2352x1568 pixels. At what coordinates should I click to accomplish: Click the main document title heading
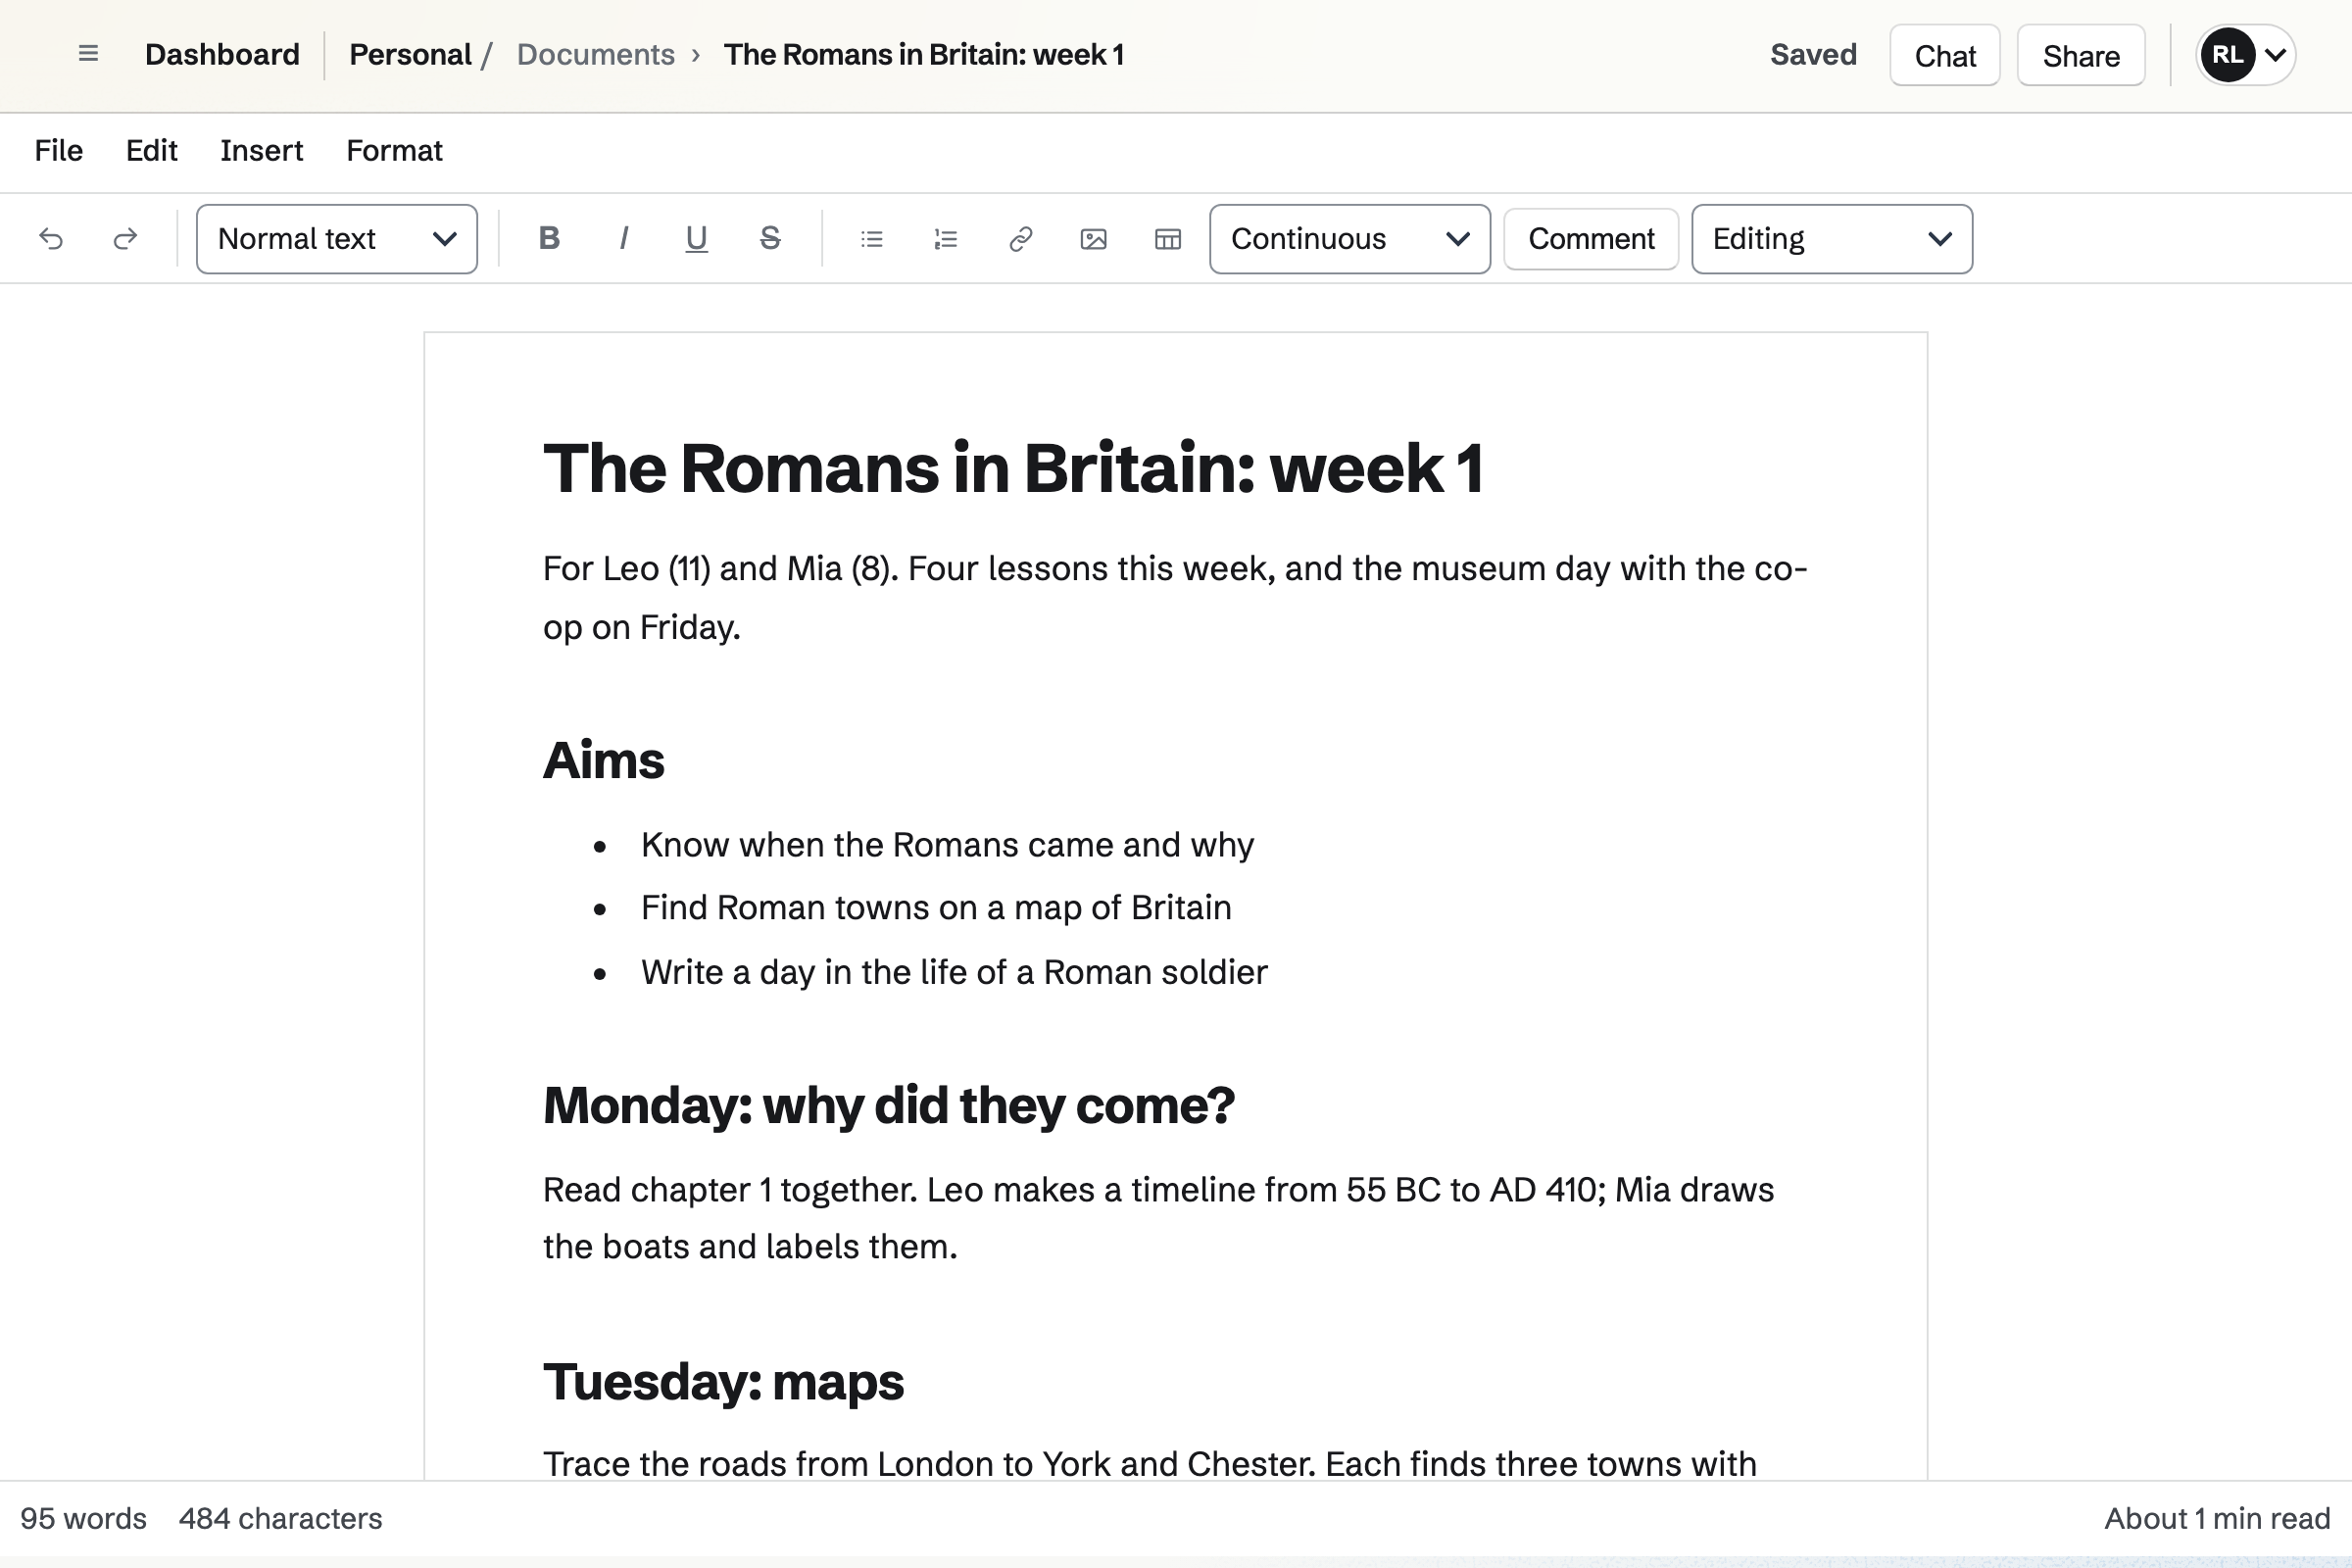(1013, 468)
